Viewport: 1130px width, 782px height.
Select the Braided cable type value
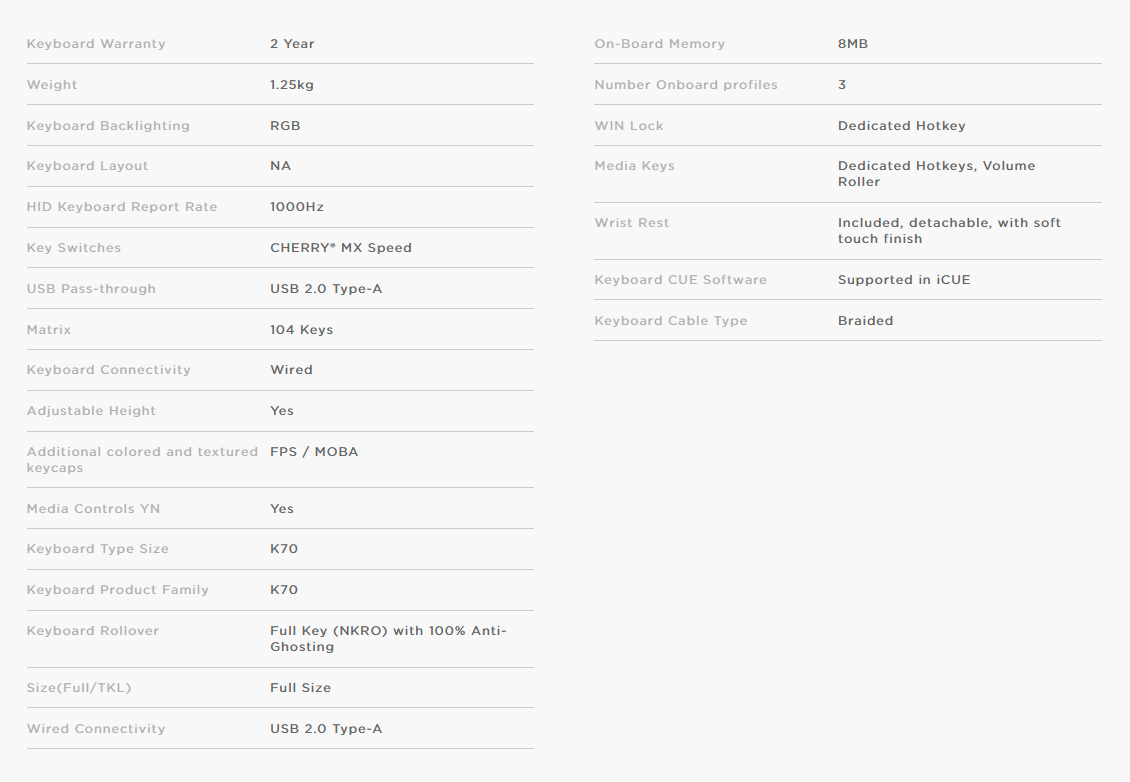[866, 321]
